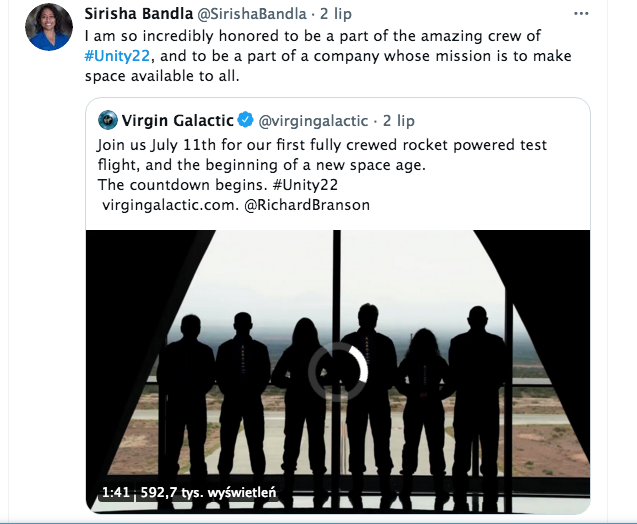Click the blue verified badge
The width and height of the screenshot is (637, 524).
pyautogui.click(x=245, y=121)
